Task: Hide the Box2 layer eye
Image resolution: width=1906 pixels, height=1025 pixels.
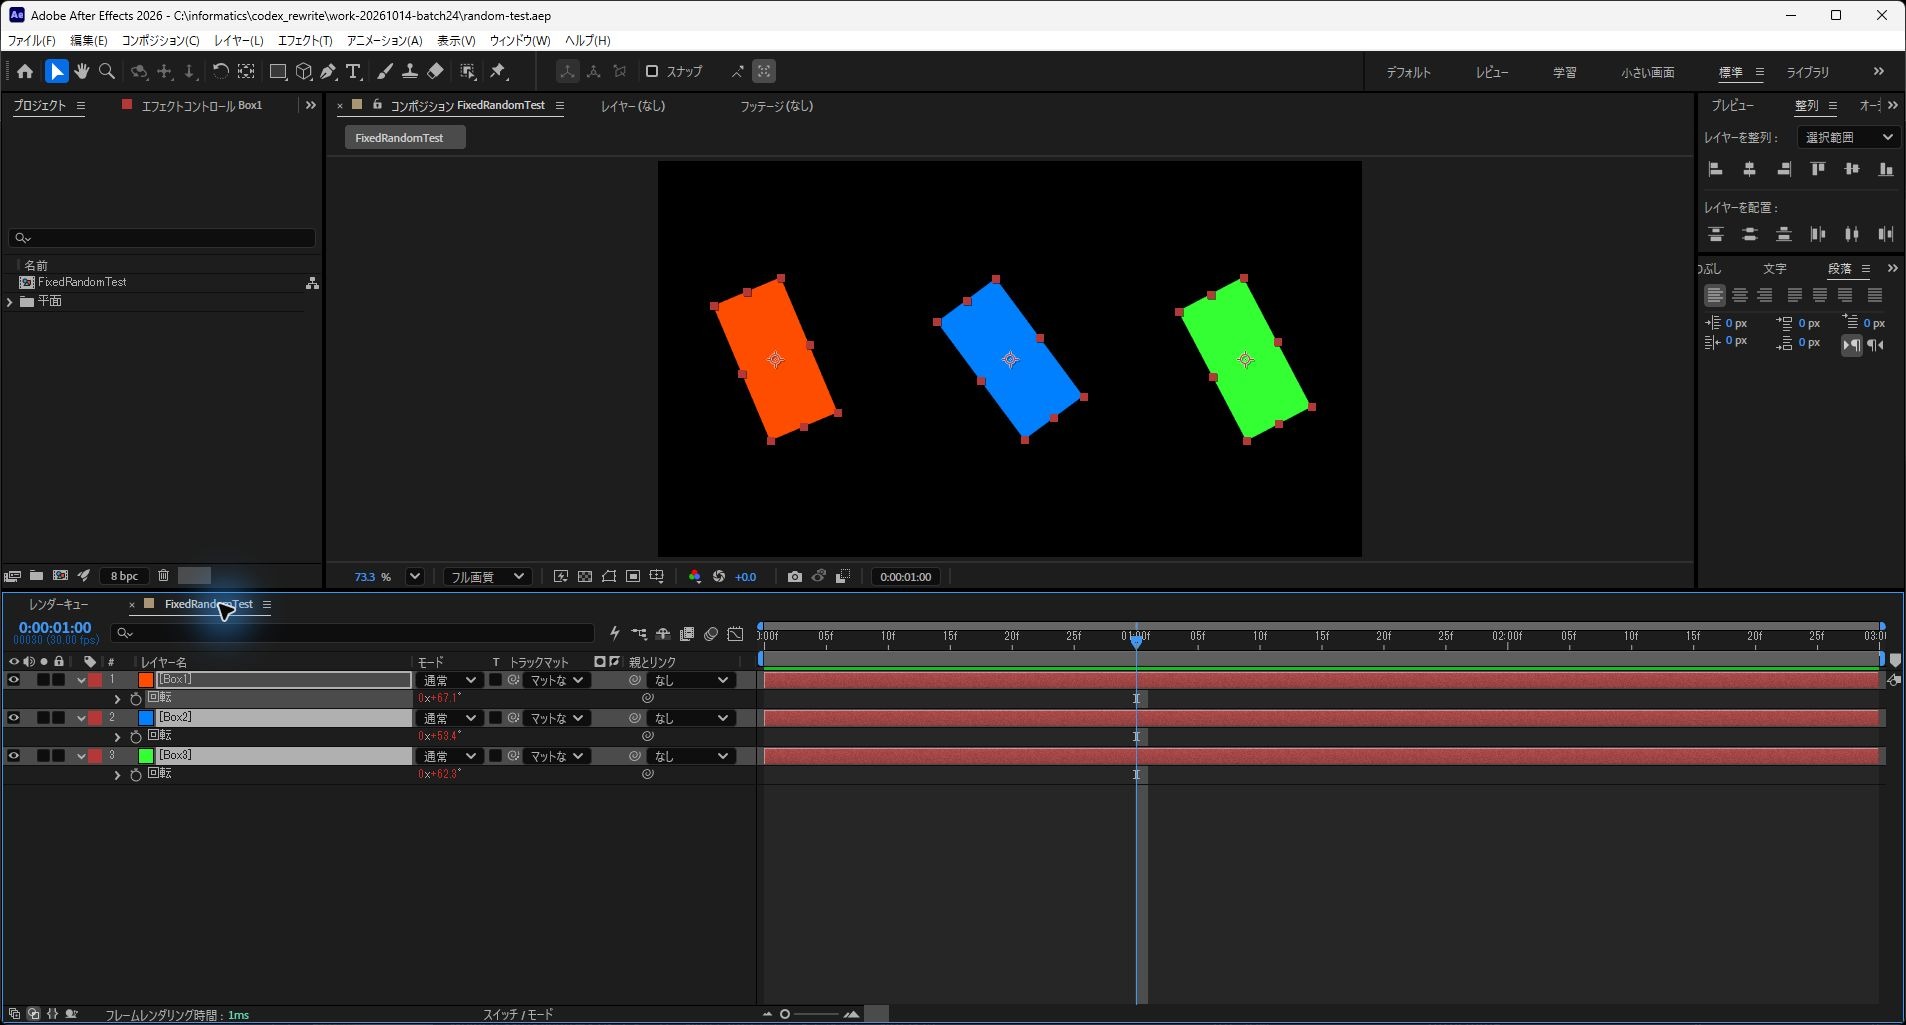Action: pos(13,718)
